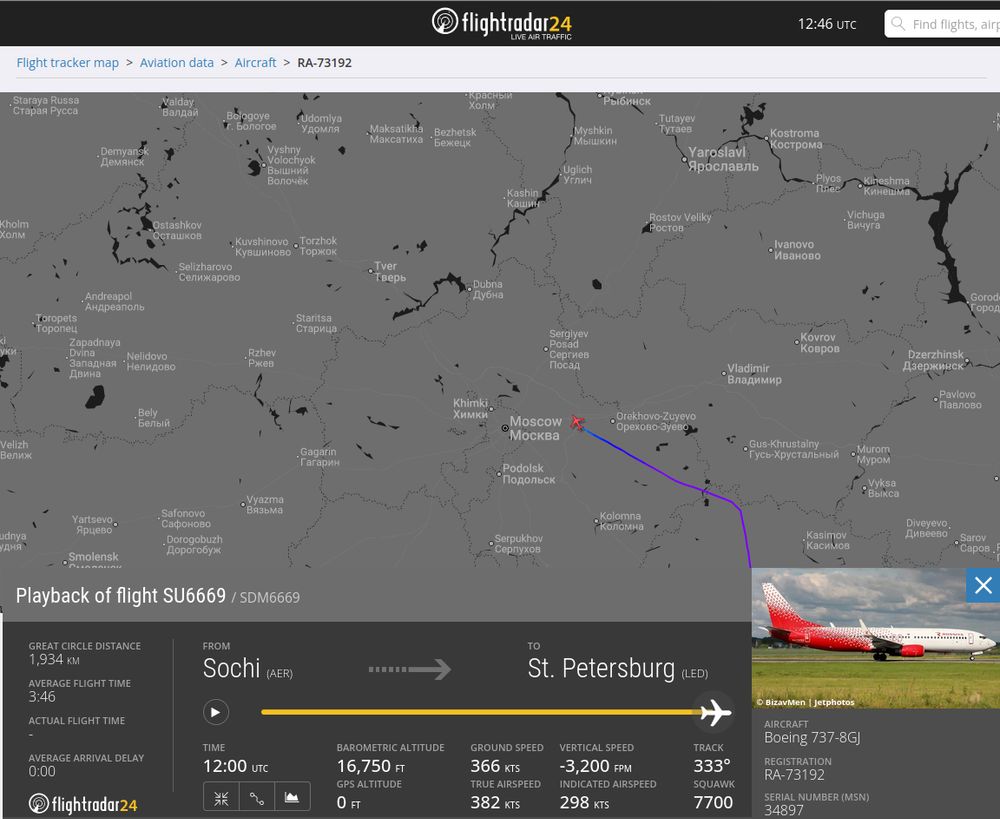Click the Vladimir label on the map
Viewport: 1000px width, 819px height.
754,374
